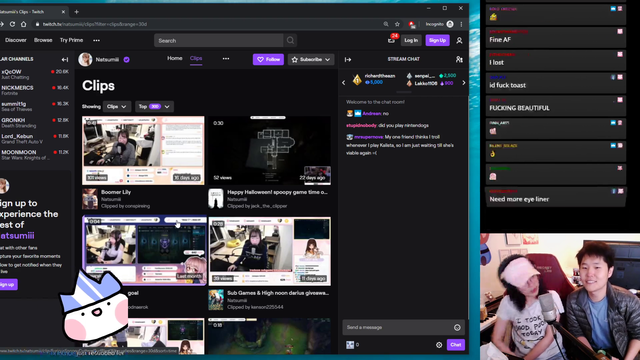The image size is (640, 360).
Task: Open the user account icon menu
Action: pyautogui.click(x=459, y=40)
